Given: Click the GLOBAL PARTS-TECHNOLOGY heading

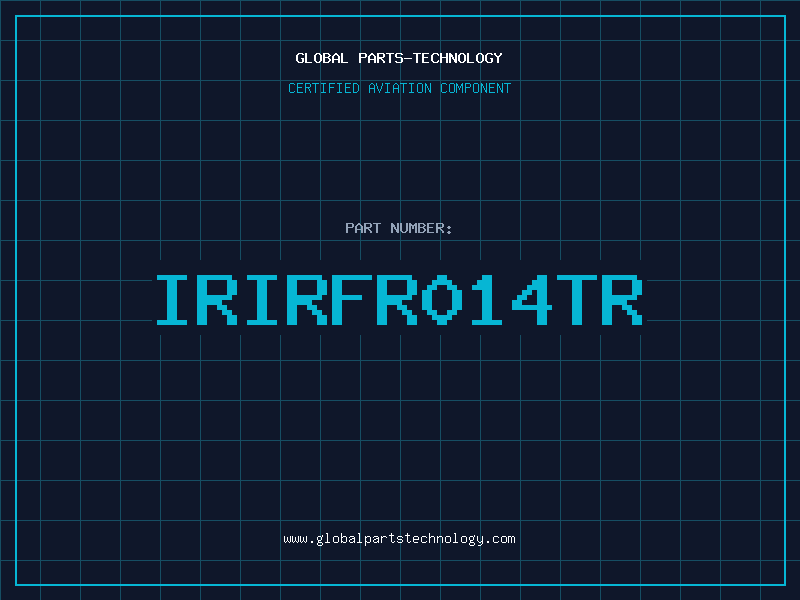Looking at the screenshot, I should point(399,58).
